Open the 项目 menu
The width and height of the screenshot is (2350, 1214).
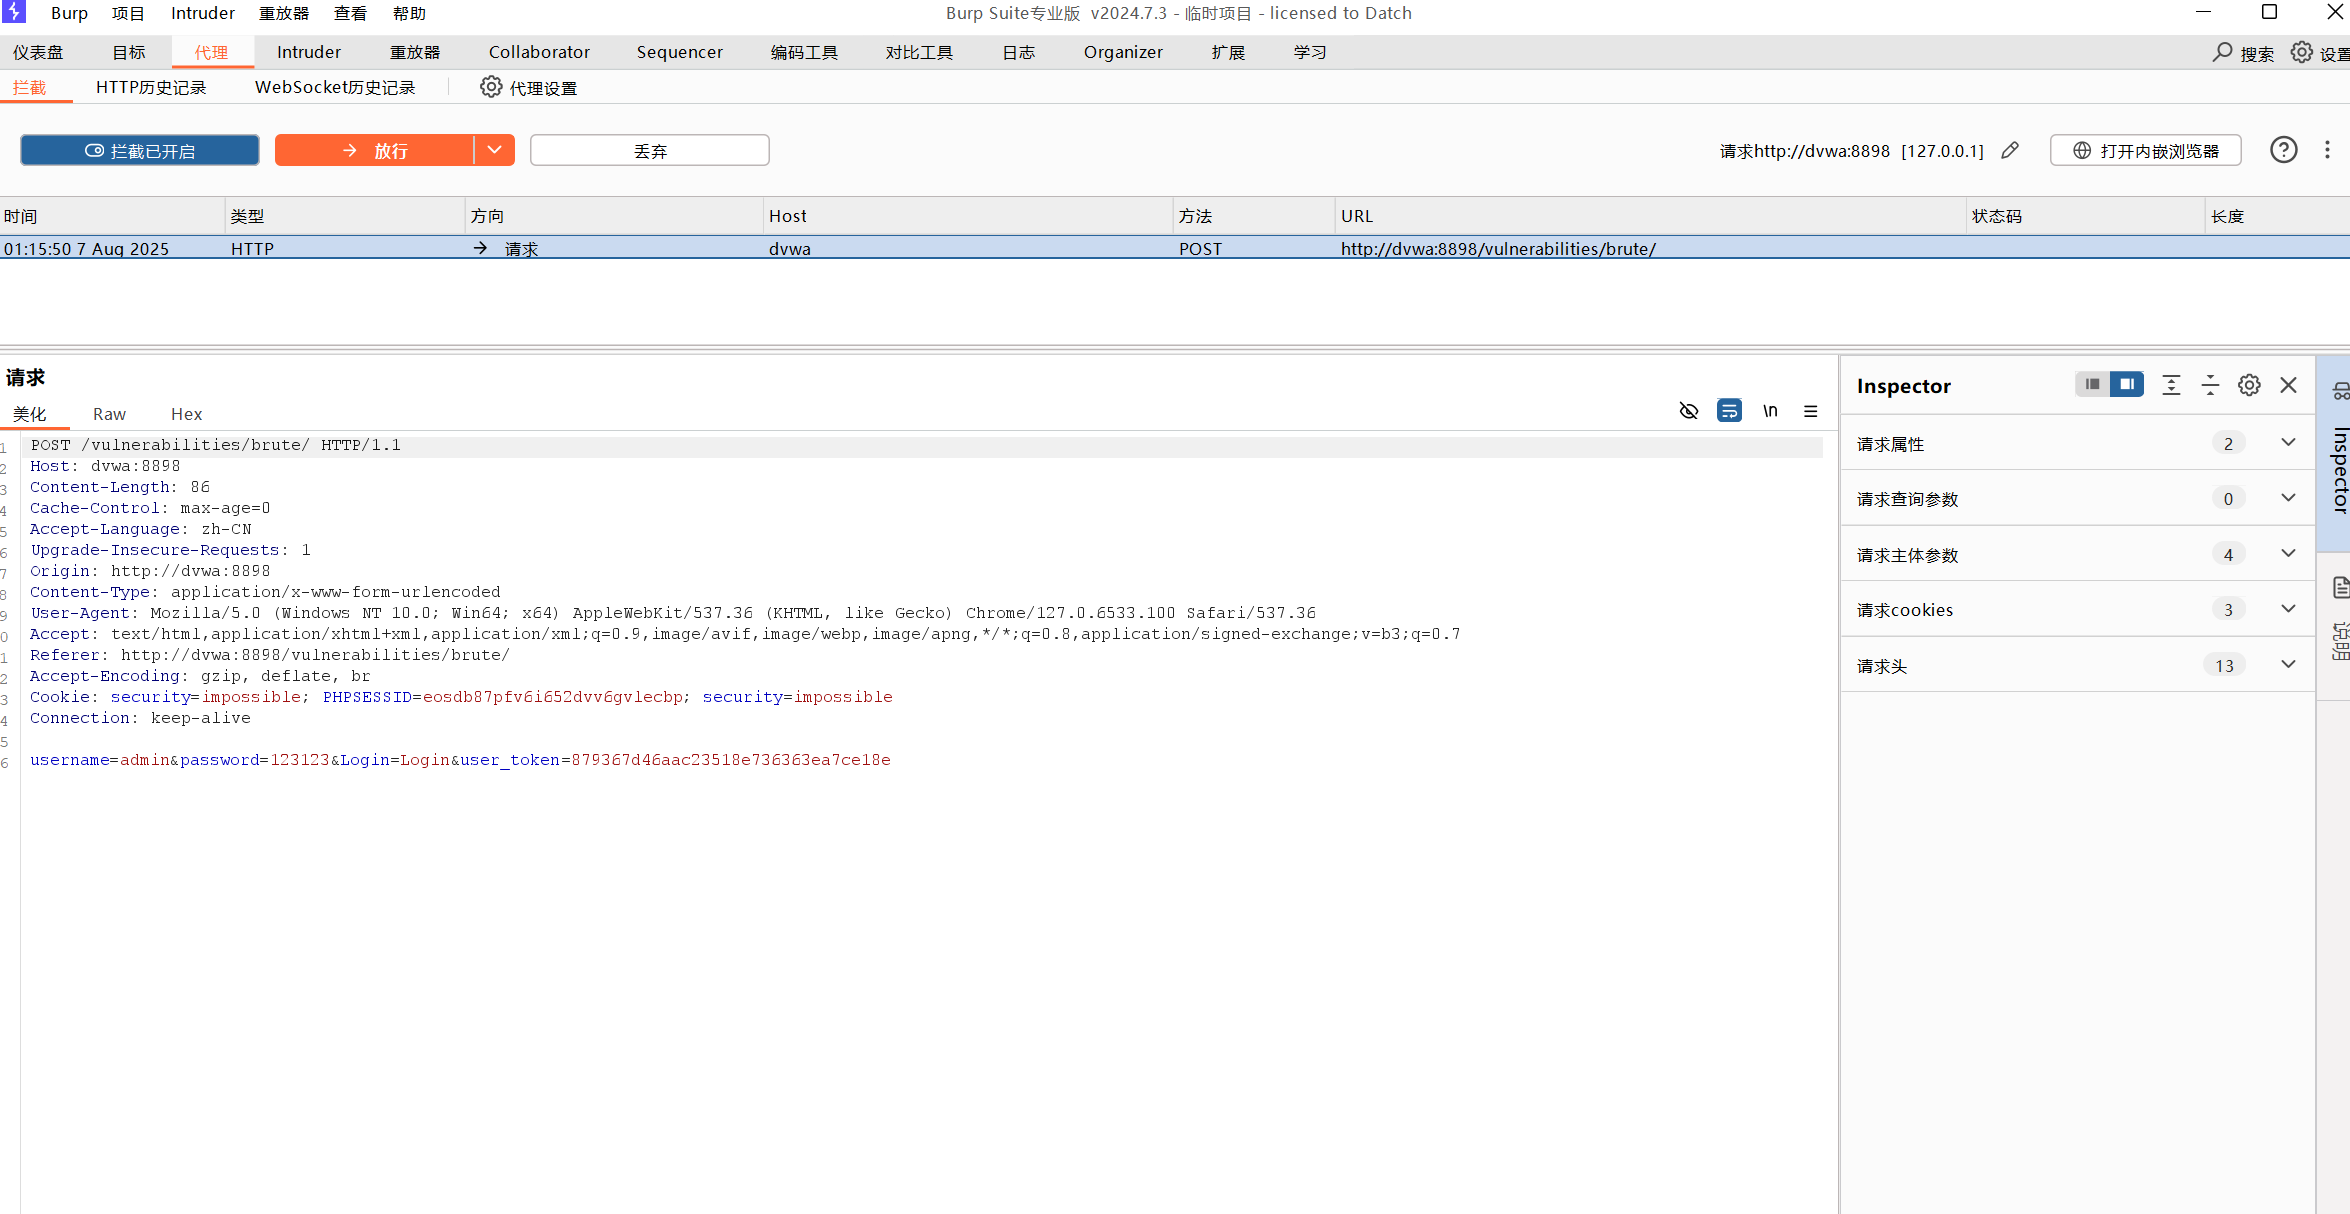pyautogui.click(x=128, y=13)
